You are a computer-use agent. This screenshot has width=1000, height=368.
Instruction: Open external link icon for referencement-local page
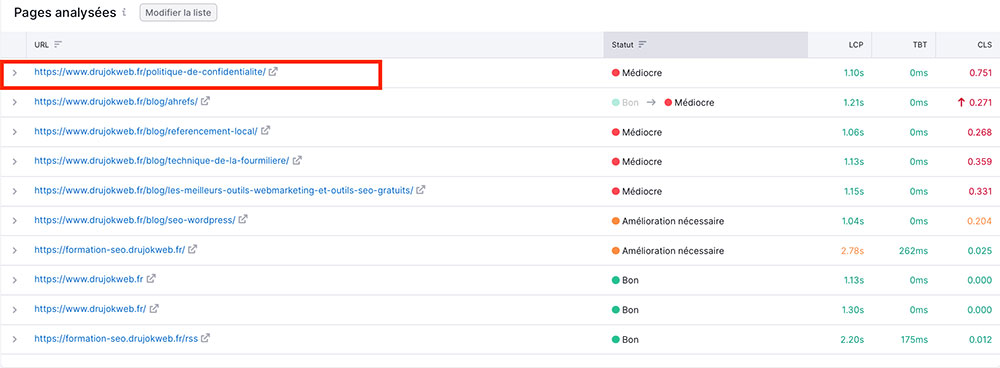pos(265,131)
